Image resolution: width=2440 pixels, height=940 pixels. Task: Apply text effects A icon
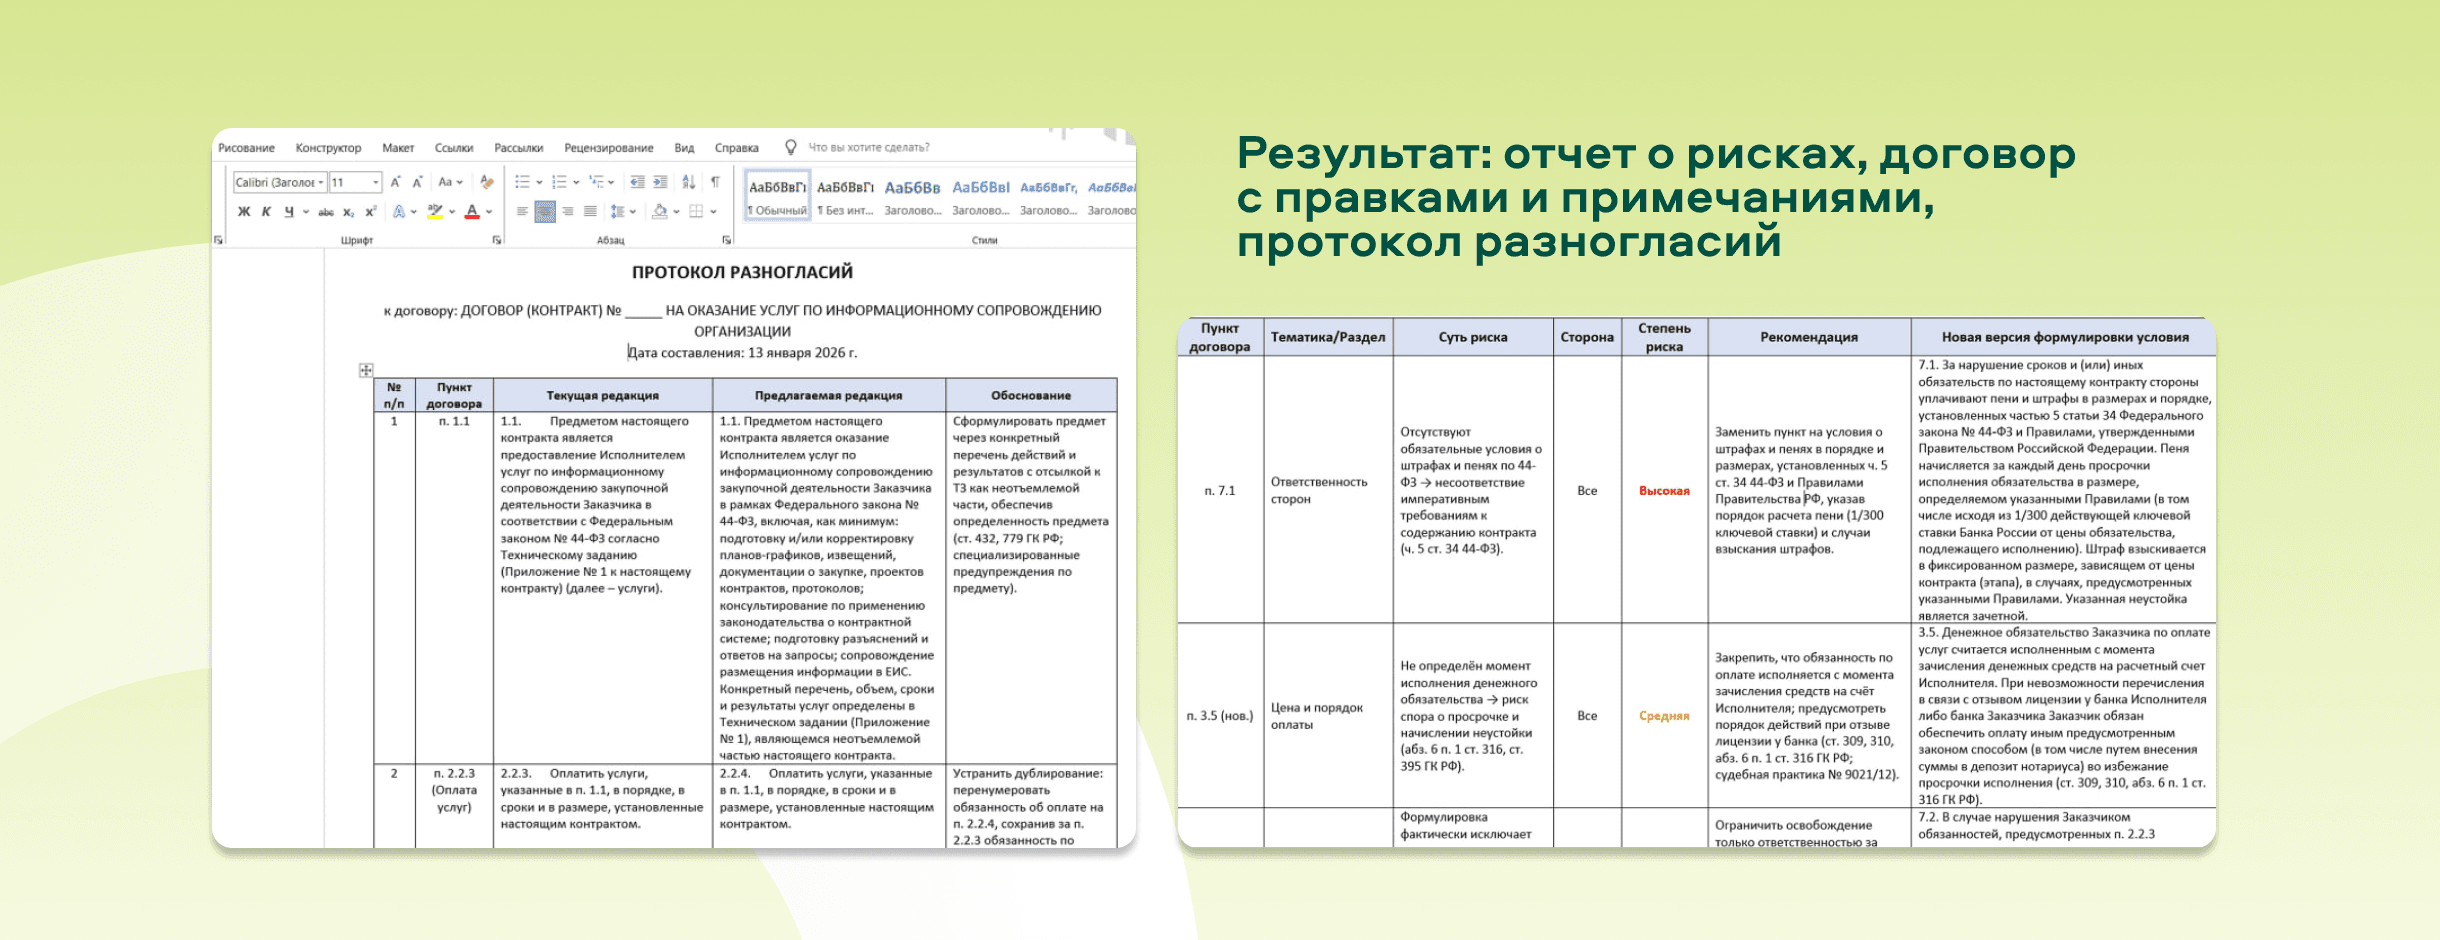(x=399, y=212)
